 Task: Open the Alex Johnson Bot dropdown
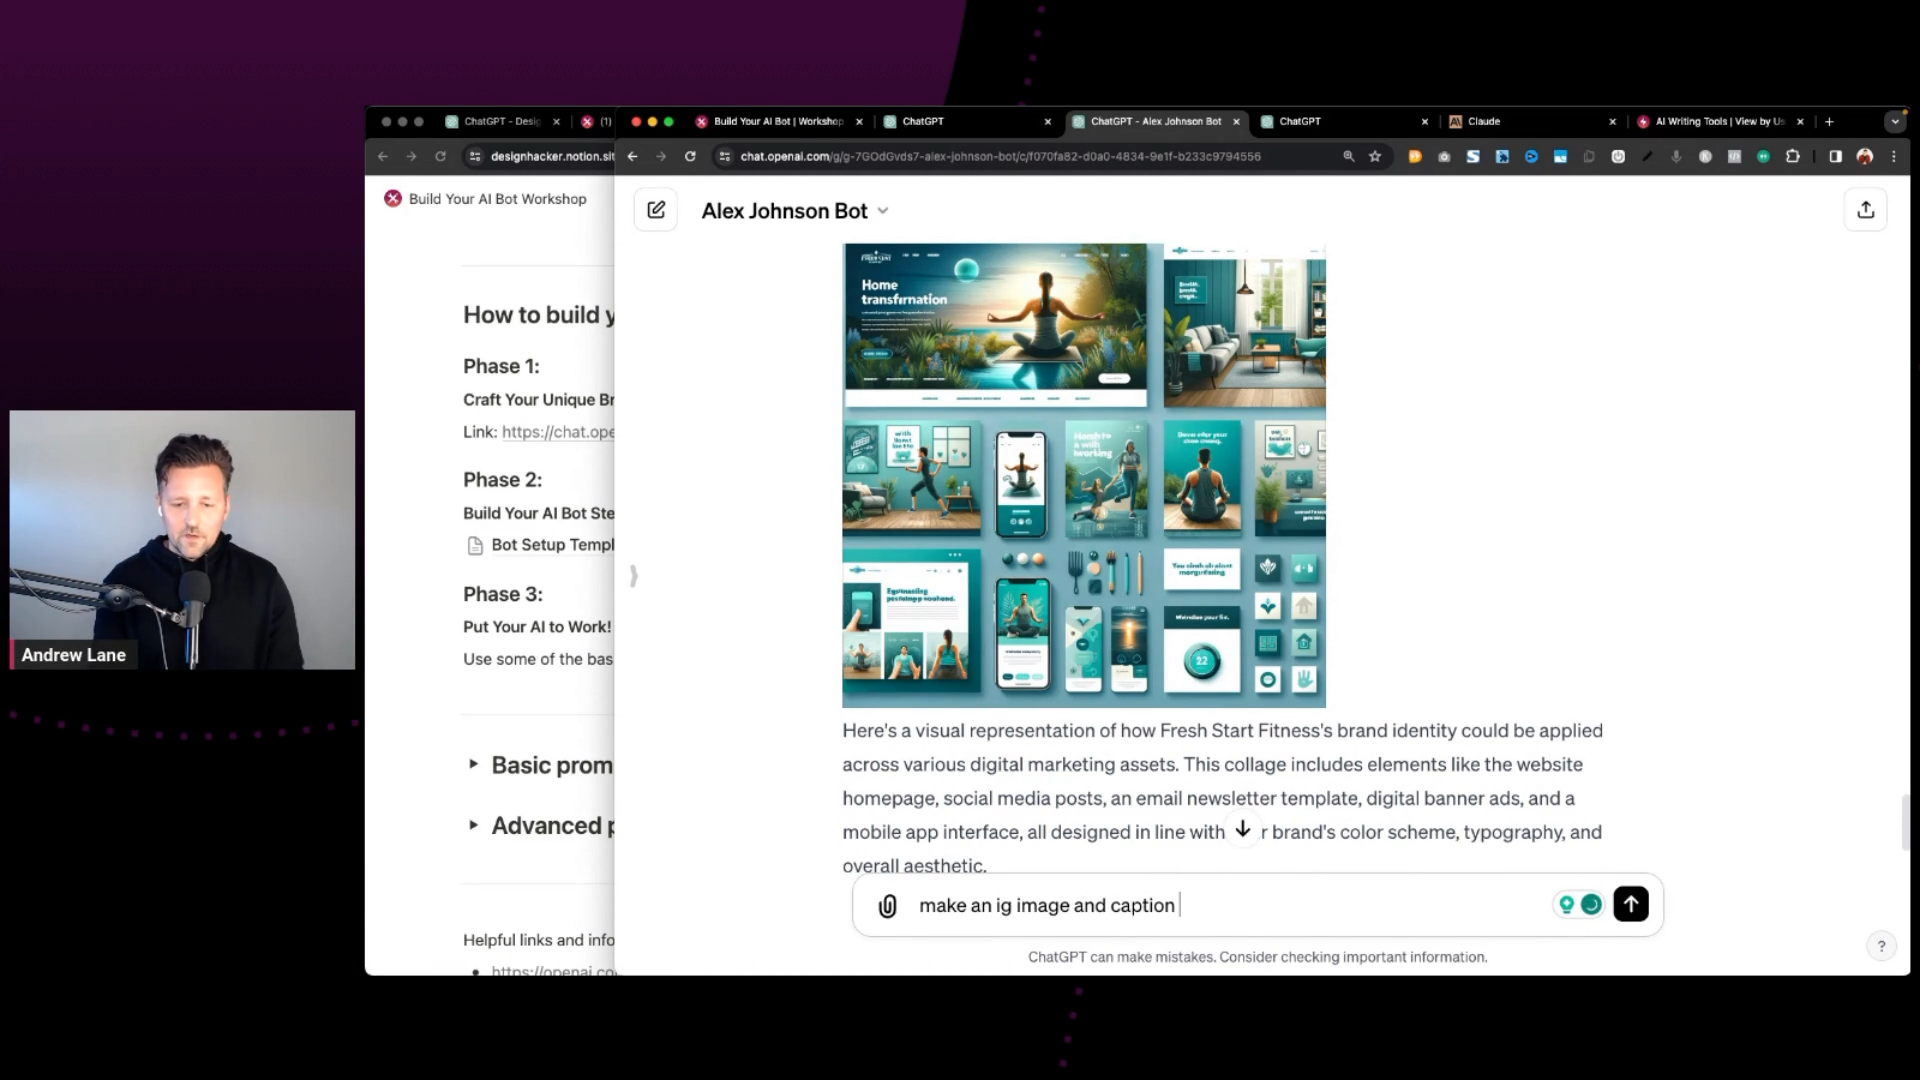882,210
